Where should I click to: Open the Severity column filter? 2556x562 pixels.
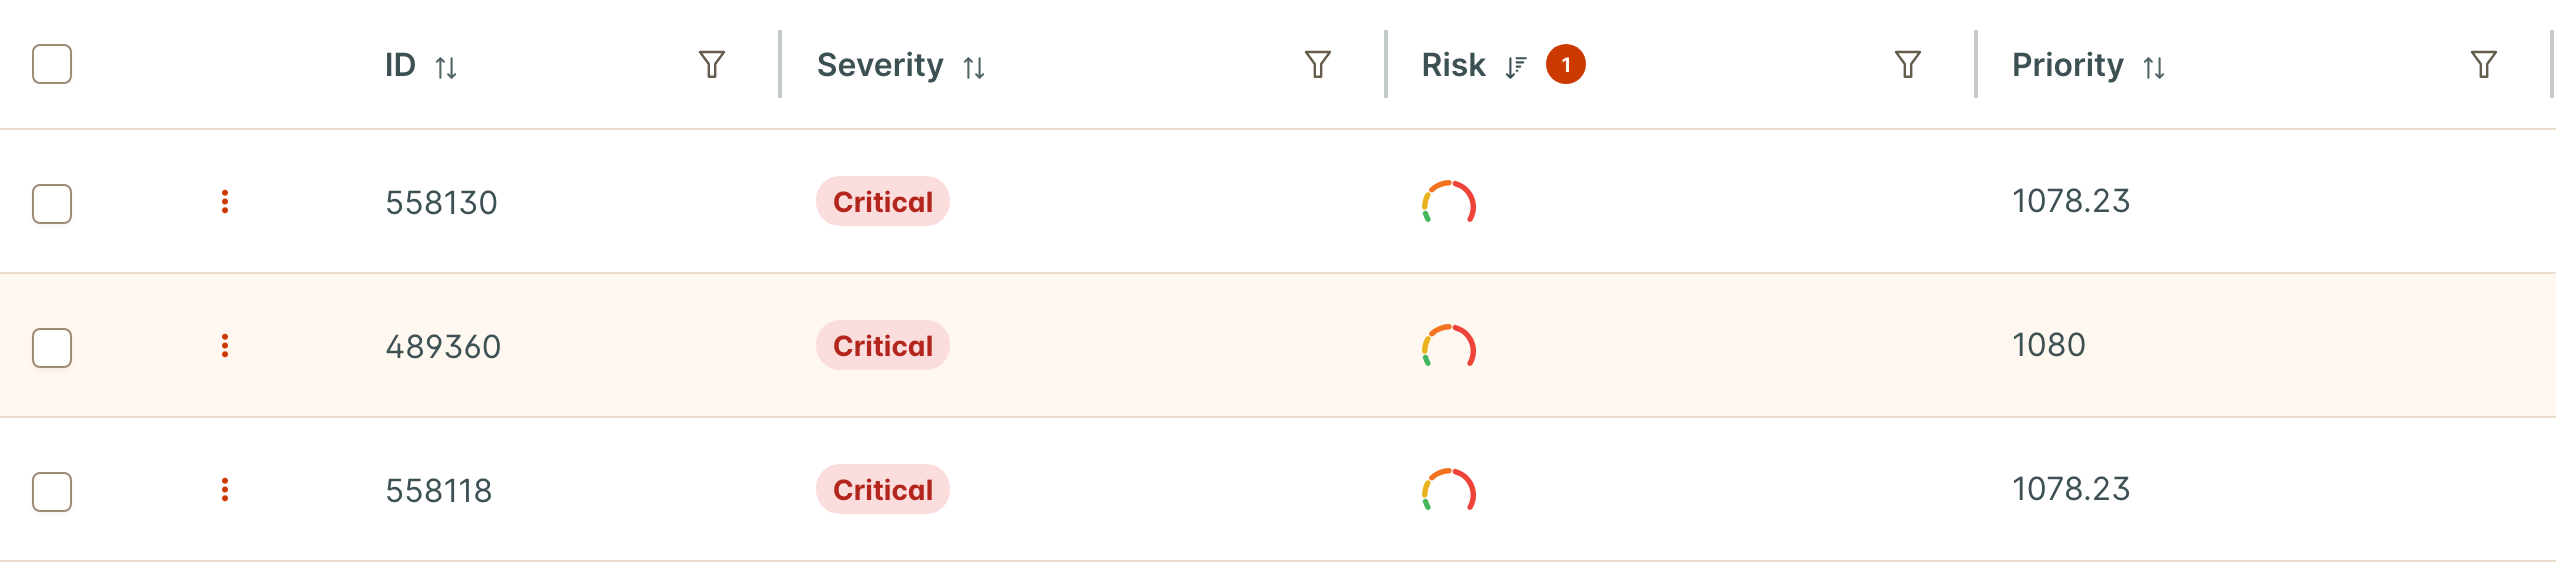[x=1317, y=65]
